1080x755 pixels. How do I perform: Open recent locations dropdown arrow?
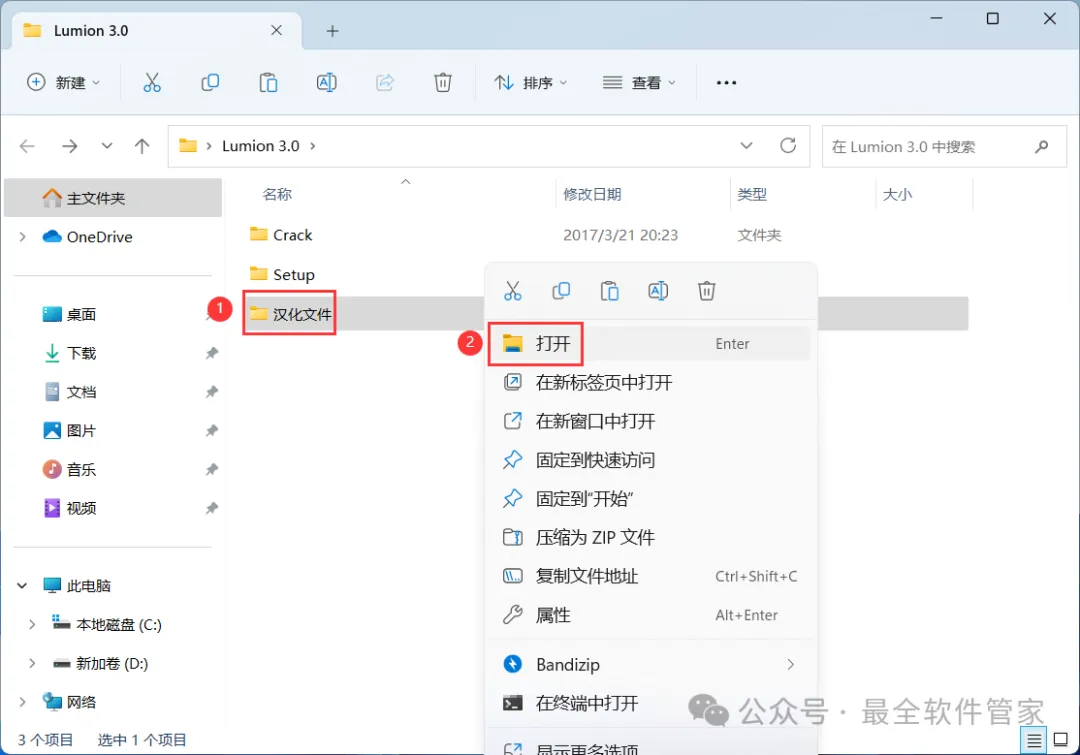point(107,146)
